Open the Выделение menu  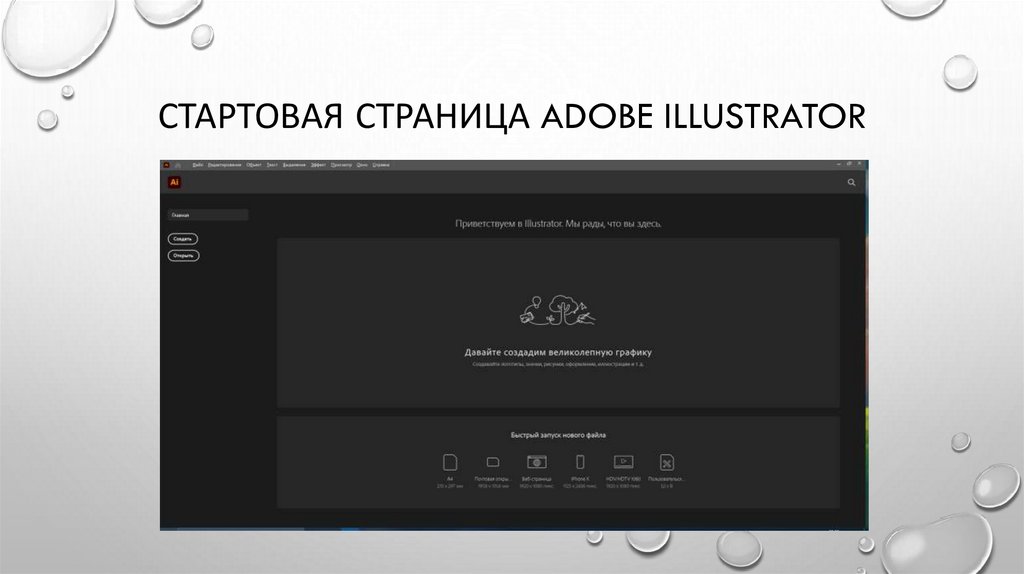295,165
